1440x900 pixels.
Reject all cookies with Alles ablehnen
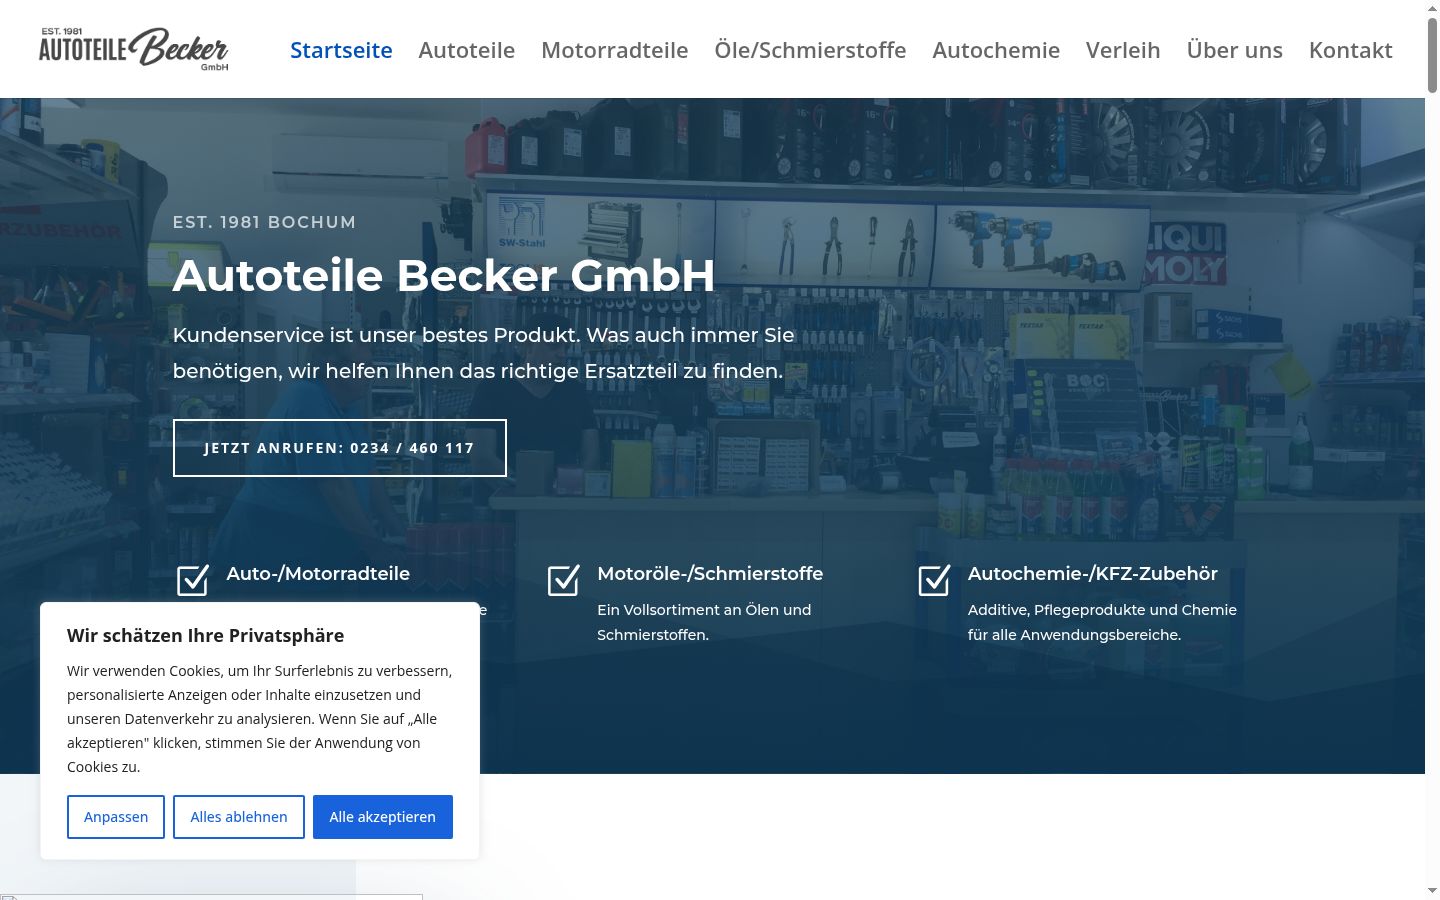tap(239, 817)
